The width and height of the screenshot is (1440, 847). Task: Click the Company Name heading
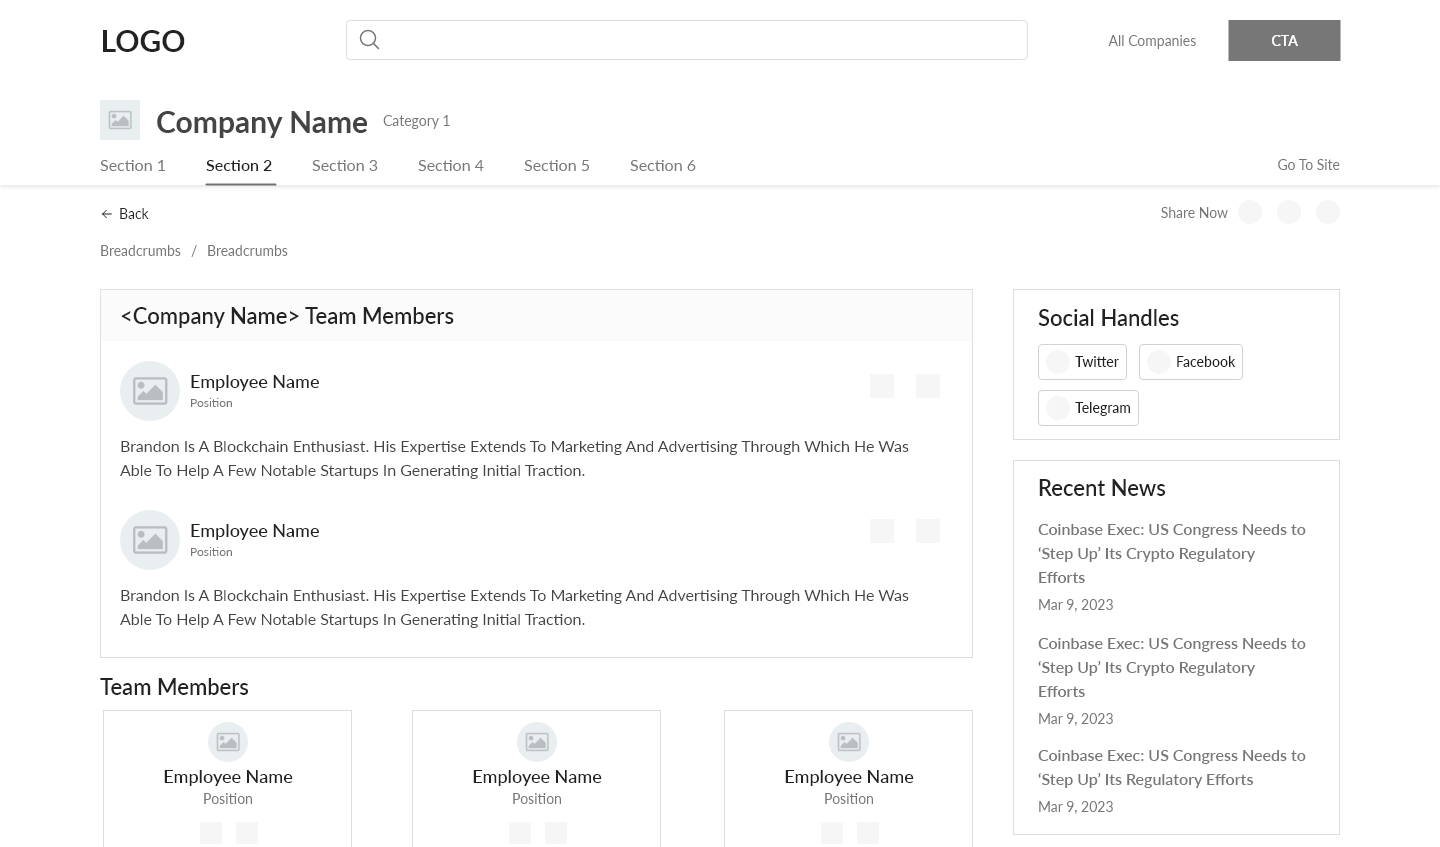262,122
